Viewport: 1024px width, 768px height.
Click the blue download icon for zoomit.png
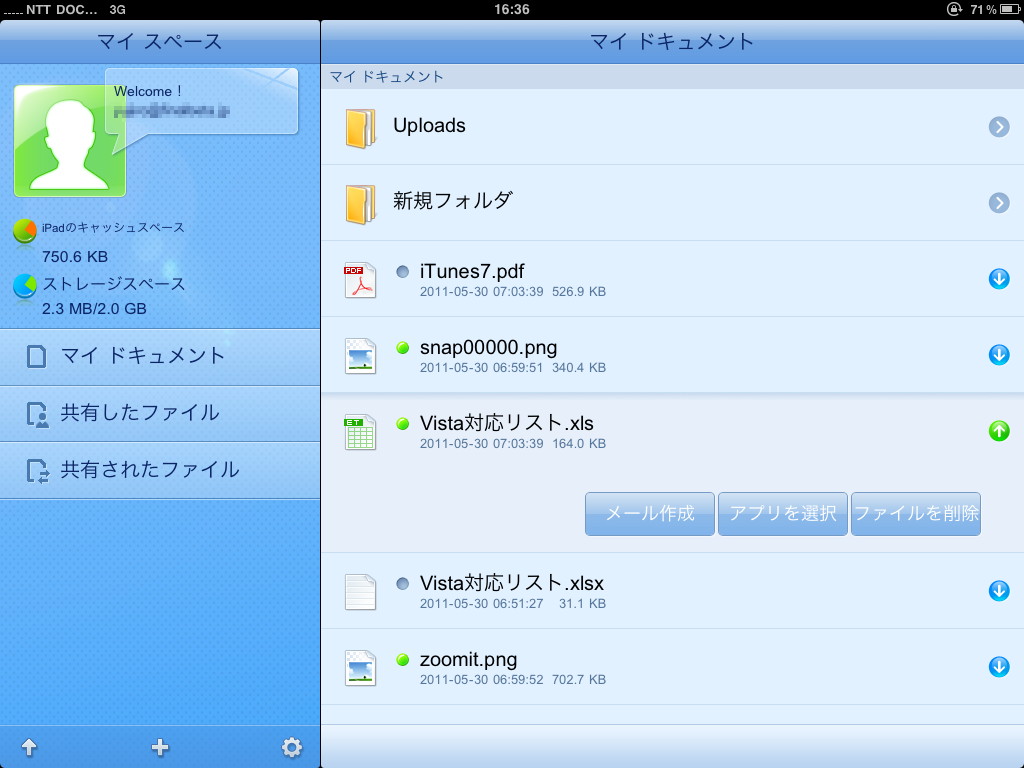(x=998, y=667)
